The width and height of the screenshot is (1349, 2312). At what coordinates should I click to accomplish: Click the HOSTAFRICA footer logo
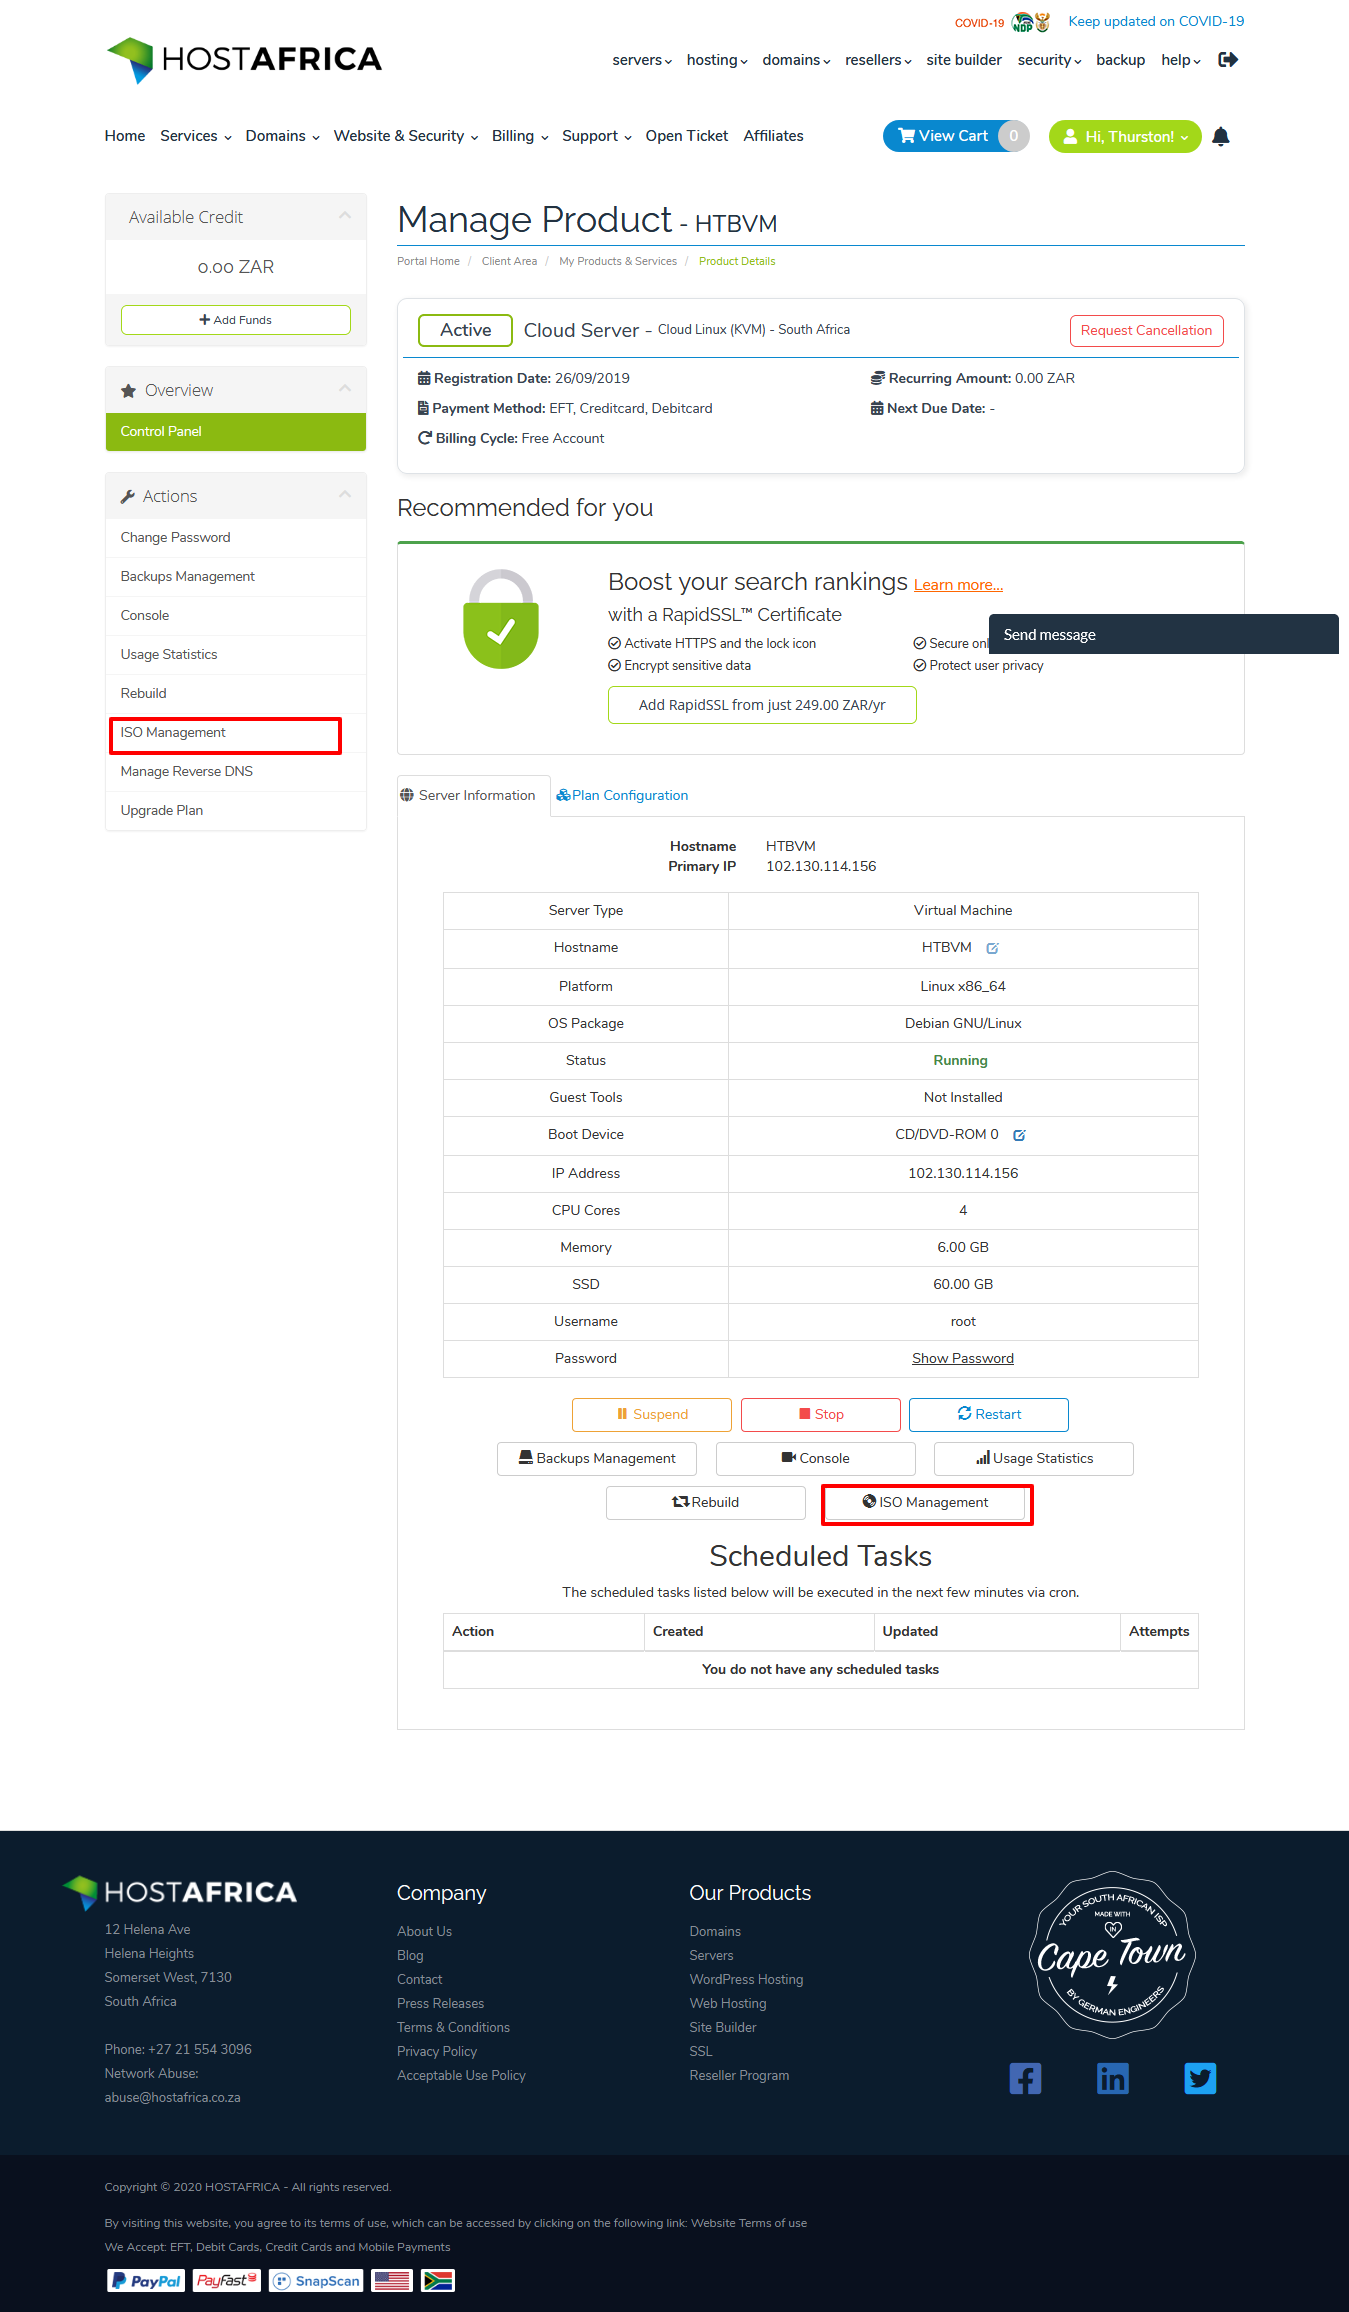click(180, 1892)
